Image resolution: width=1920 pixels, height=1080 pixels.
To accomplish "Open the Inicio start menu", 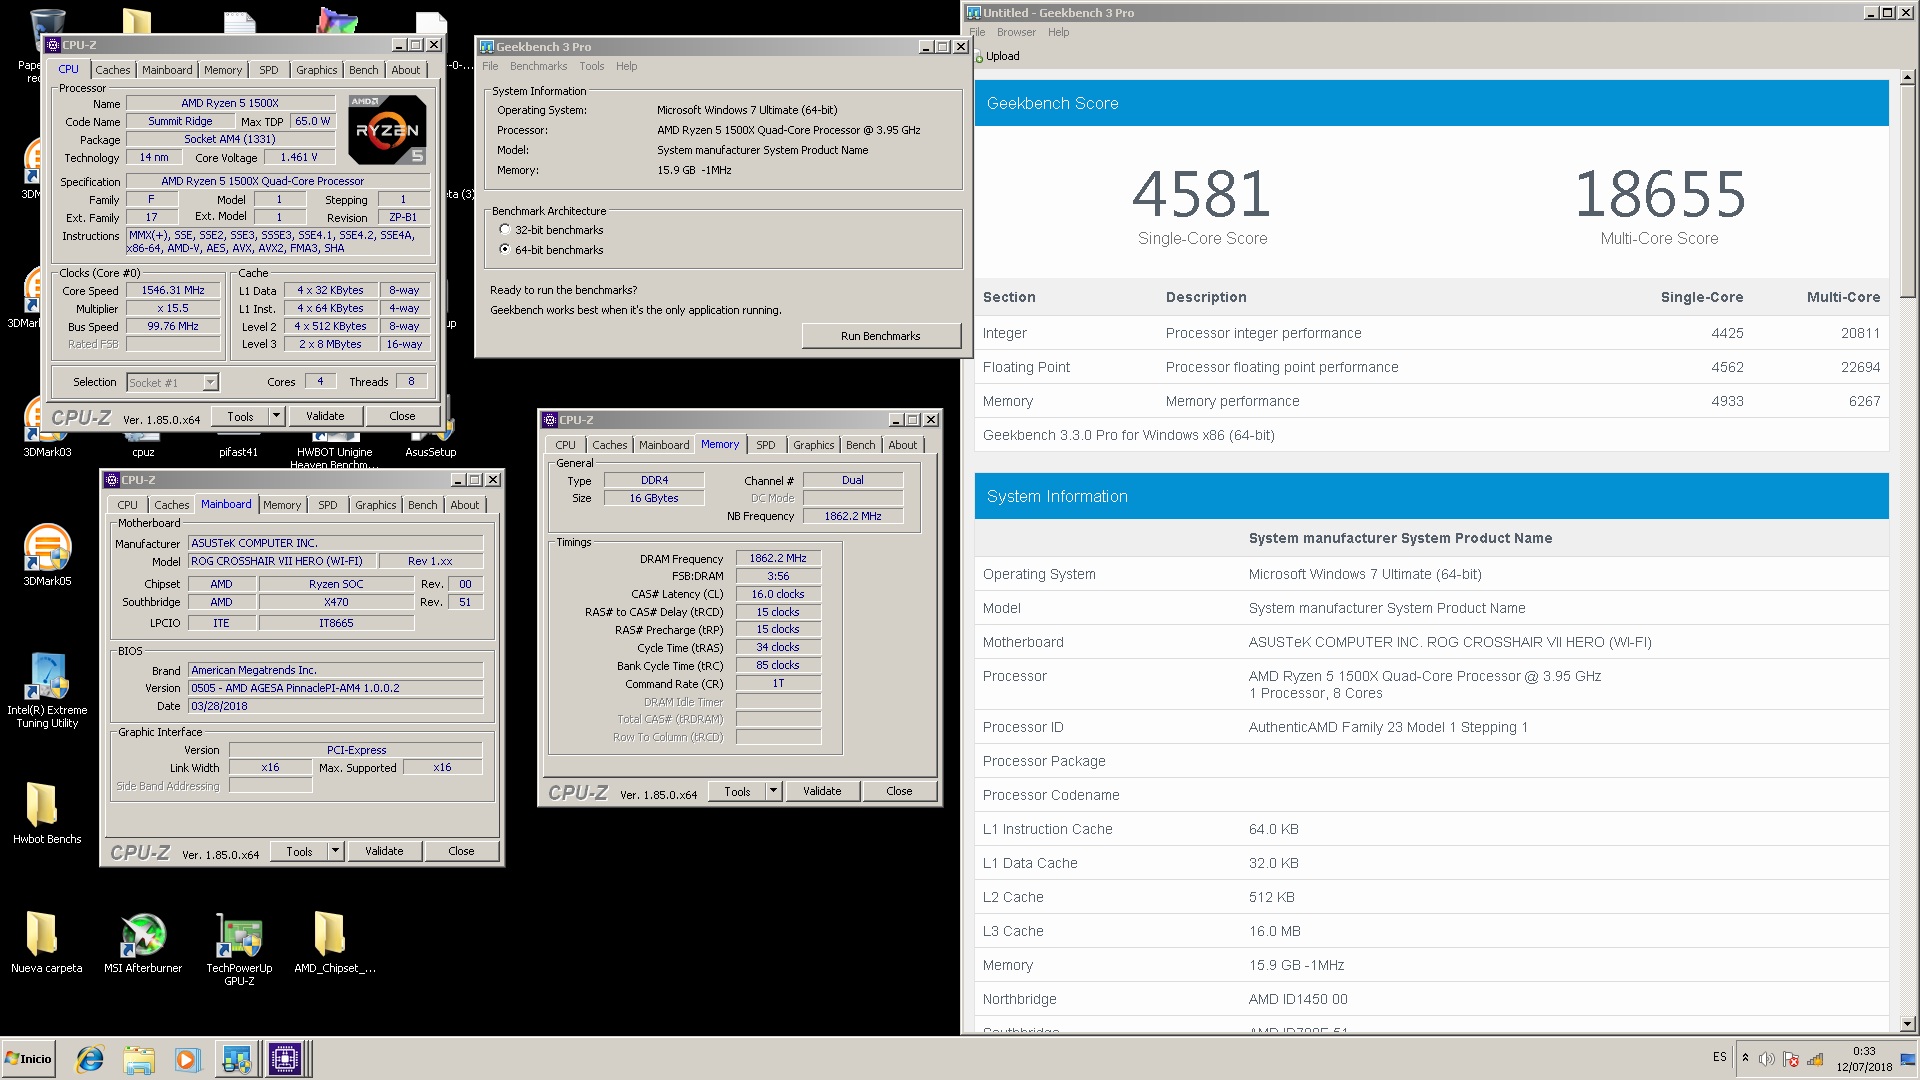I will coord(28,1059).
